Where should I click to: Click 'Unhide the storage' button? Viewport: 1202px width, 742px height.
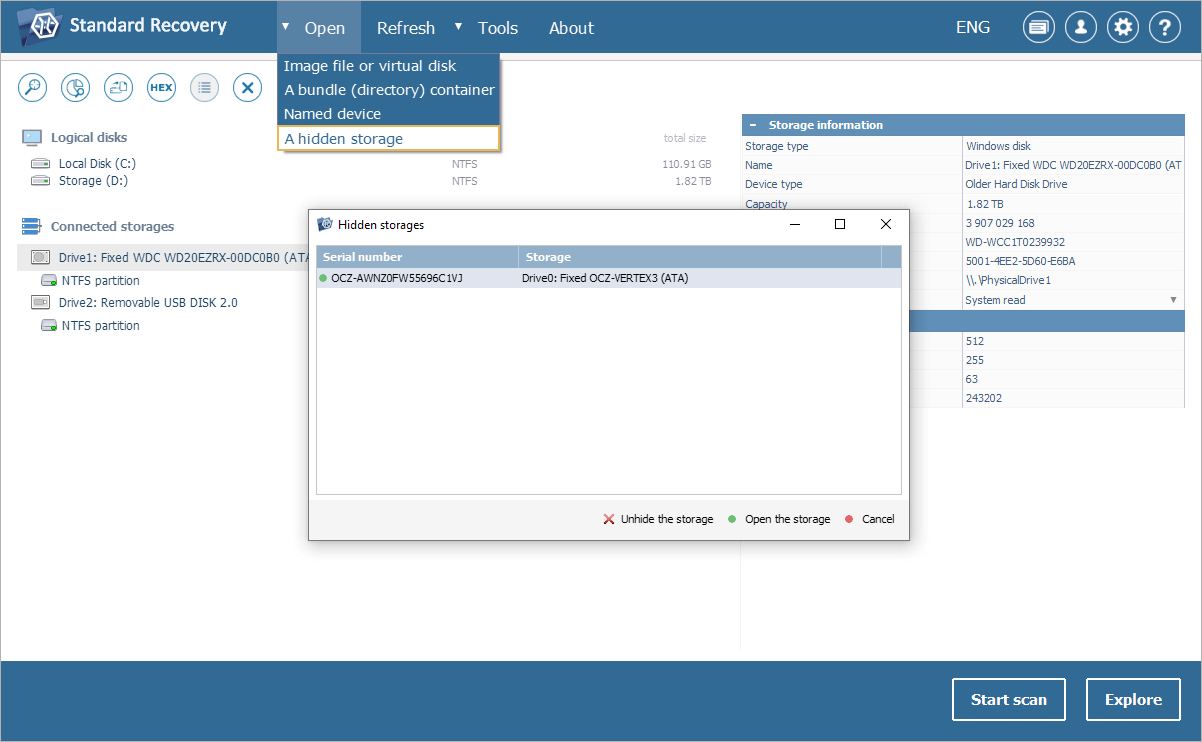tap(658, 519)
